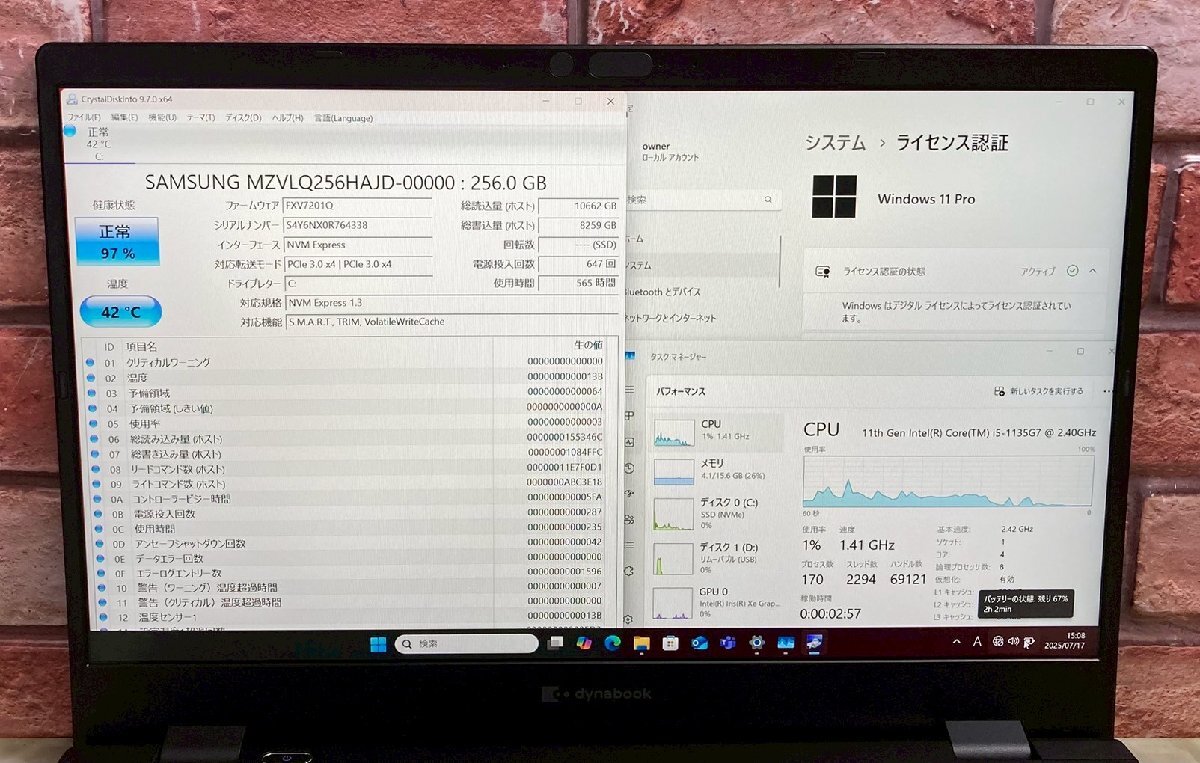Viewport: 1200px width, 763px height.
Task: Open Outlook from taskbar
Action: coord(699,643)
